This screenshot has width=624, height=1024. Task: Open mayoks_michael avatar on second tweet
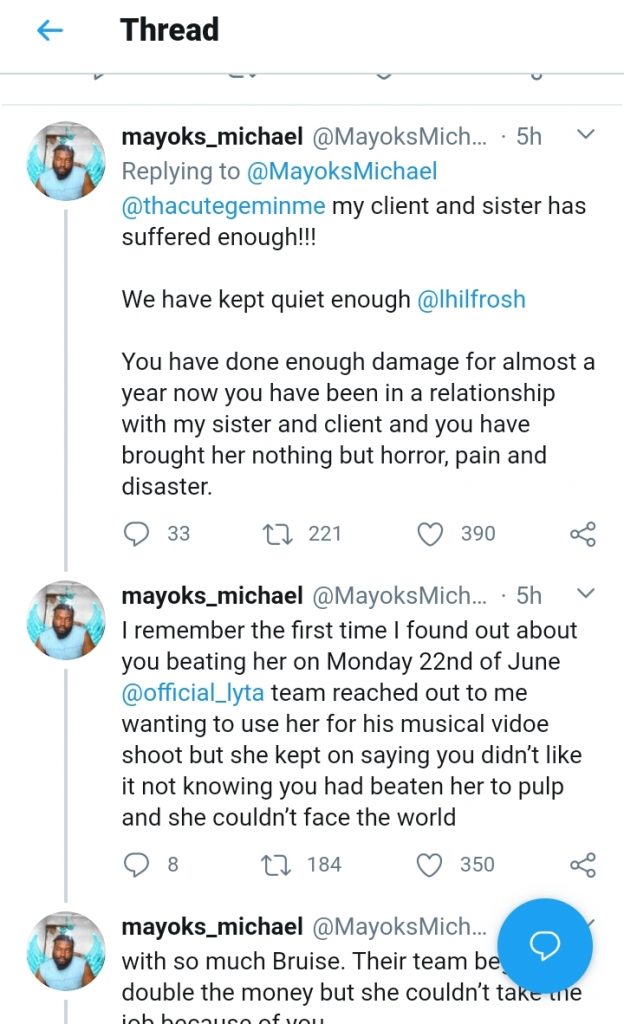65,621
